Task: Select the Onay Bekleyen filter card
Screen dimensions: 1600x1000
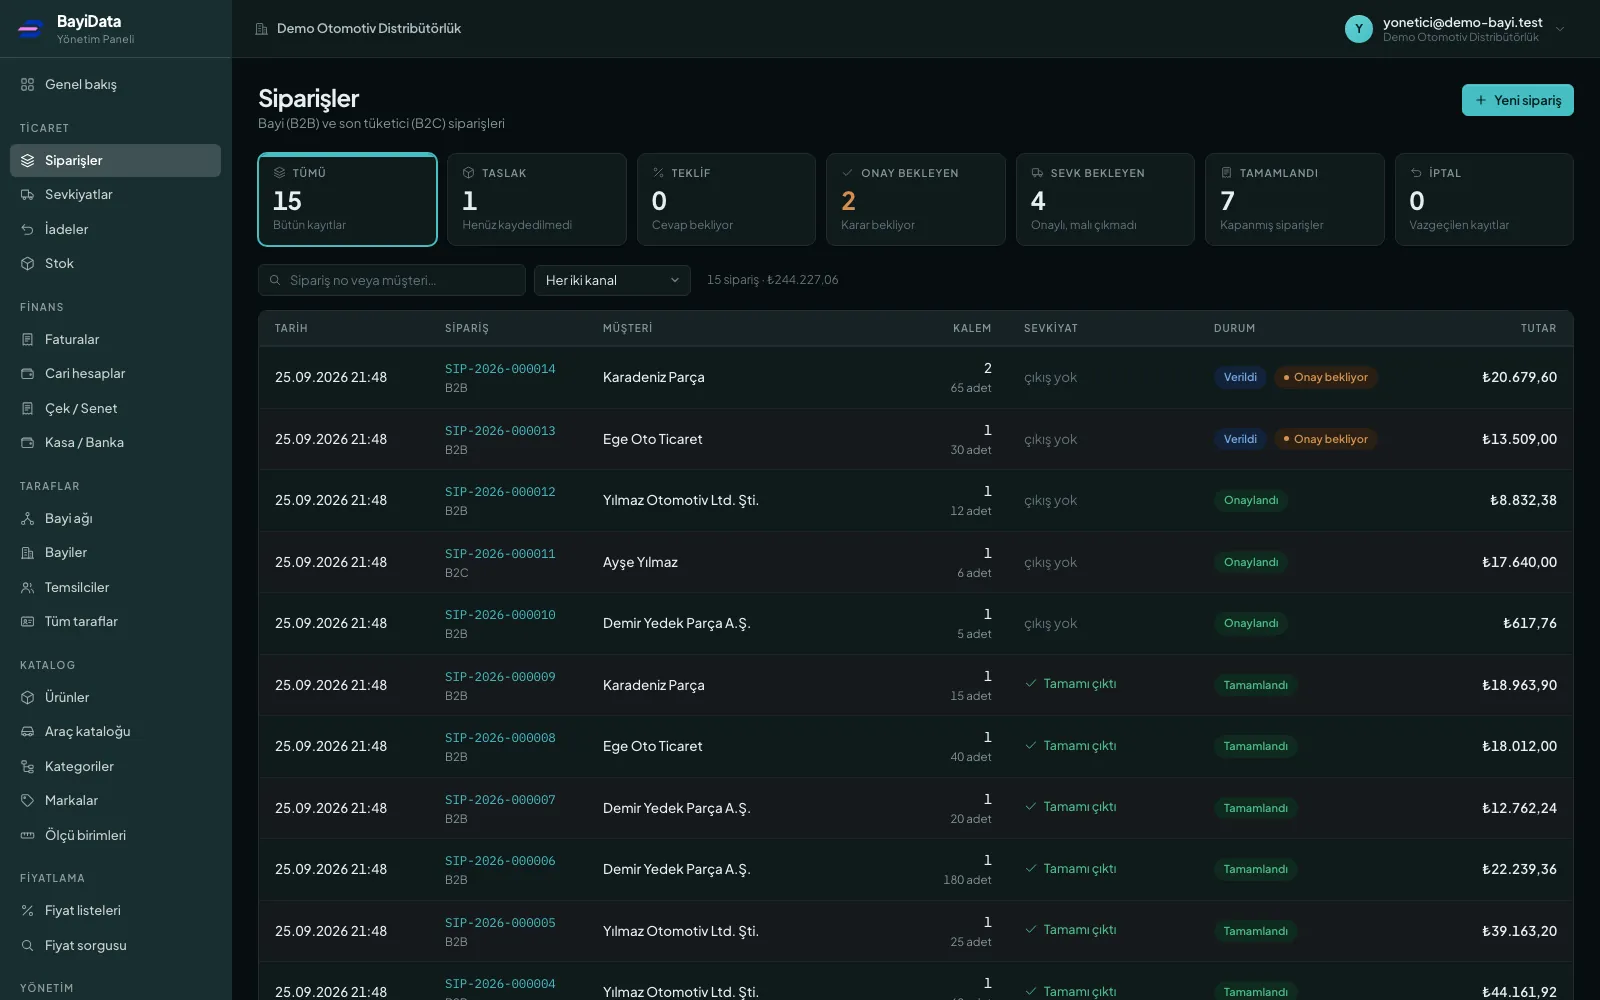Action: [x=916, y=199]
